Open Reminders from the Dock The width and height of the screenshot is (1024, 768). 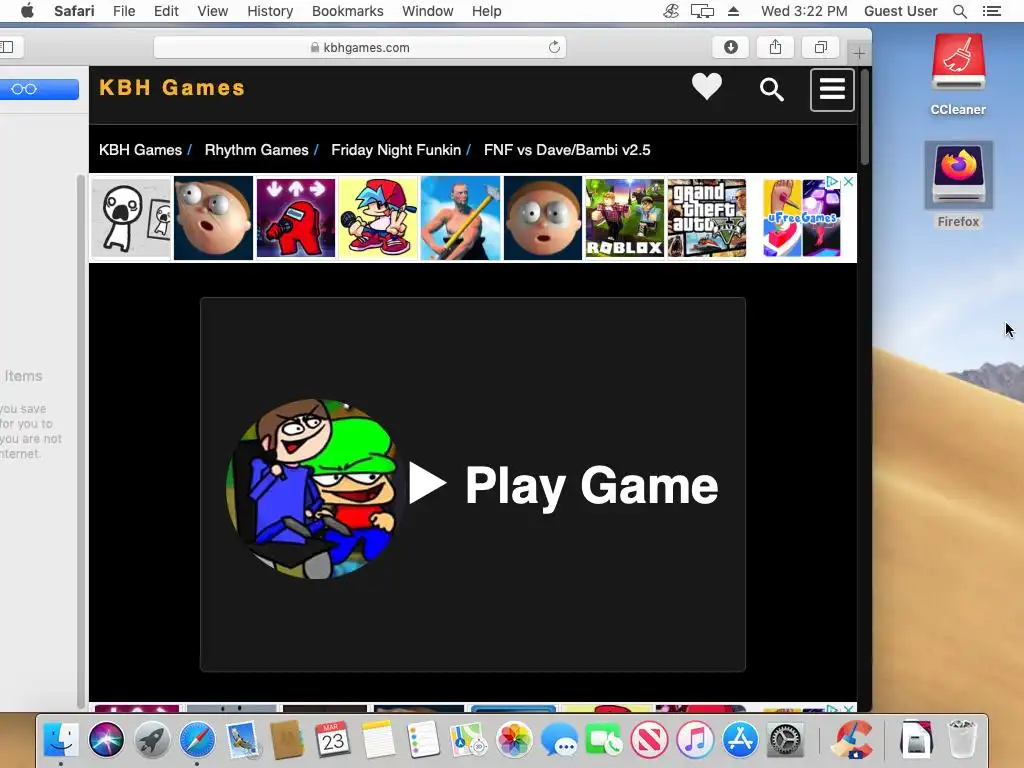click(423, 740)
